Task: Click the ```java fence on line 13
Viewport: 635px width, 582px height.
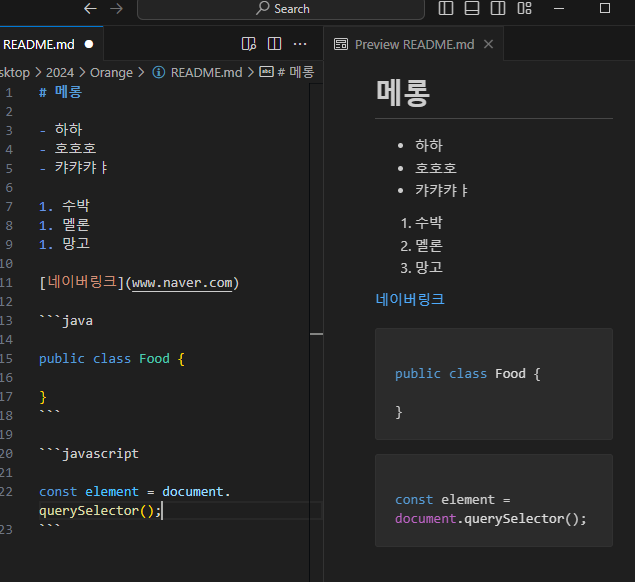Action: [66, 321]
